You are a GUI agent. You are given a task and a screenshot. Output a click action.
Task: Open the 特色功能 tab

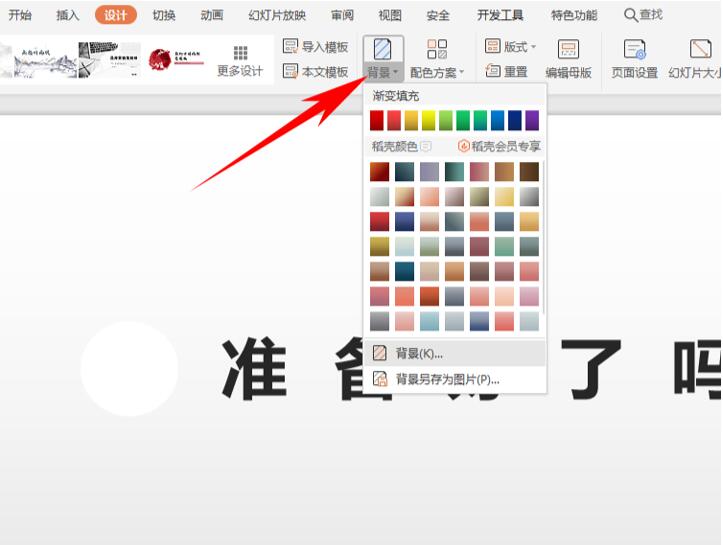coord(574,15)
